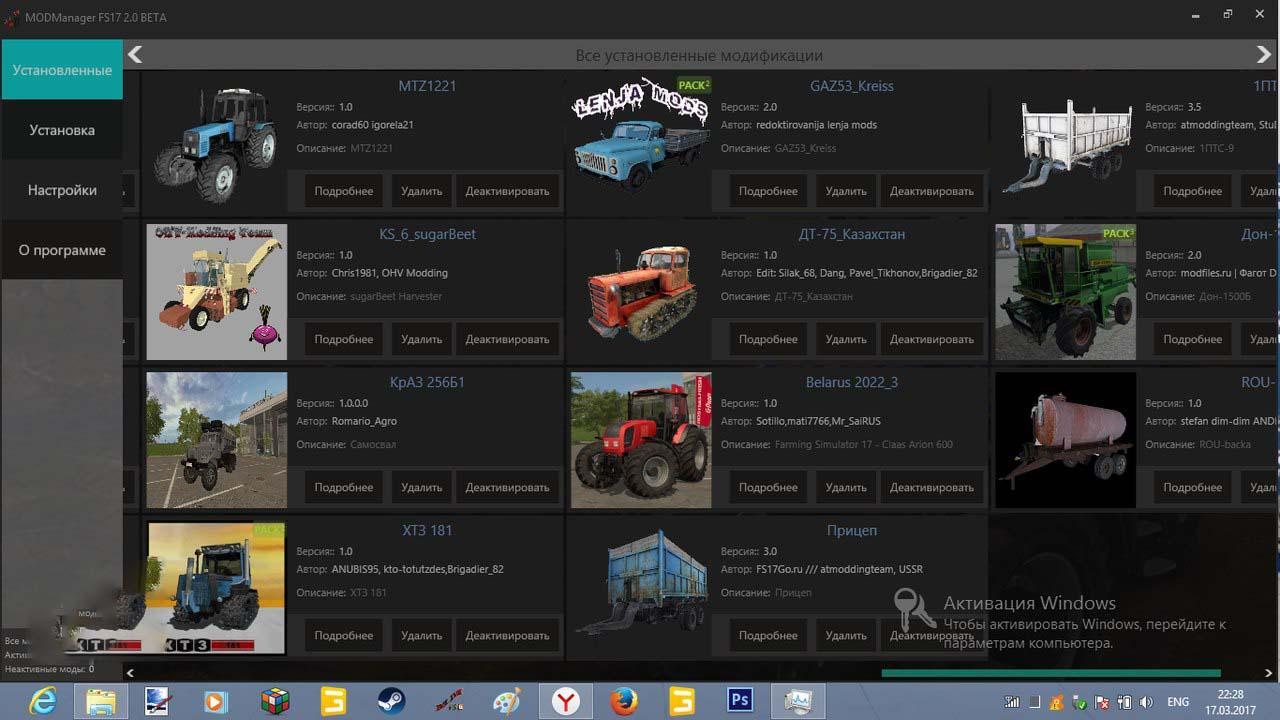Screen dimensions: 1280x720
Task: Click the left arrow in the header bar
Action: (136, 55)
